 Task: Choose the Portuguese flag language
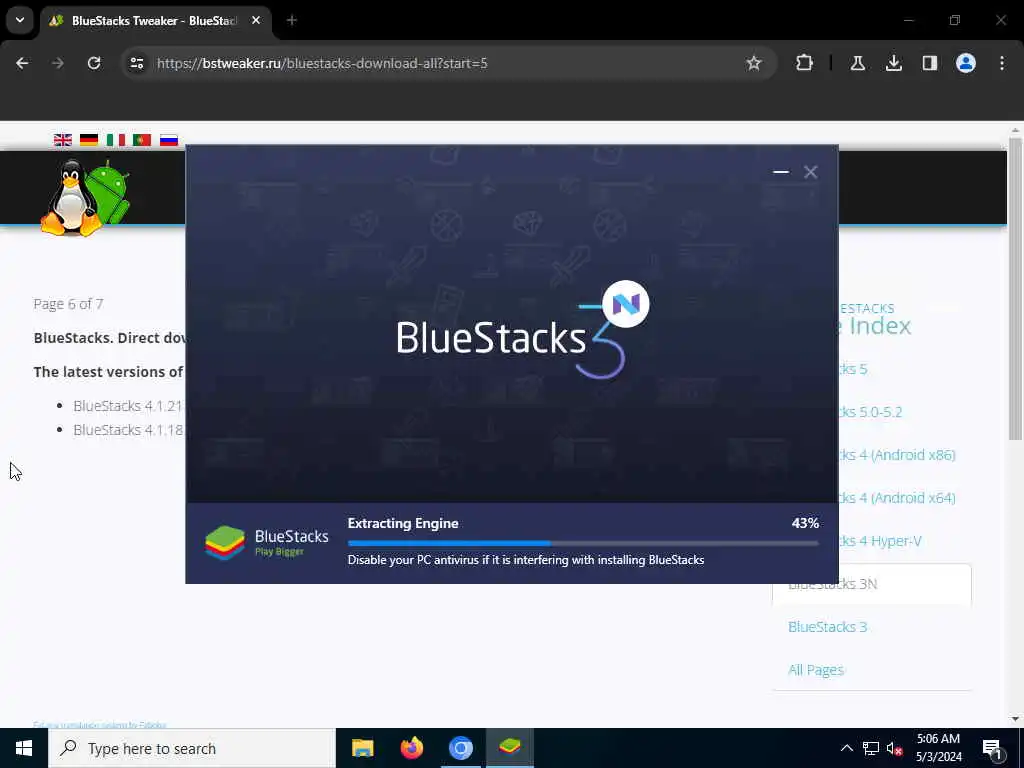142,140
